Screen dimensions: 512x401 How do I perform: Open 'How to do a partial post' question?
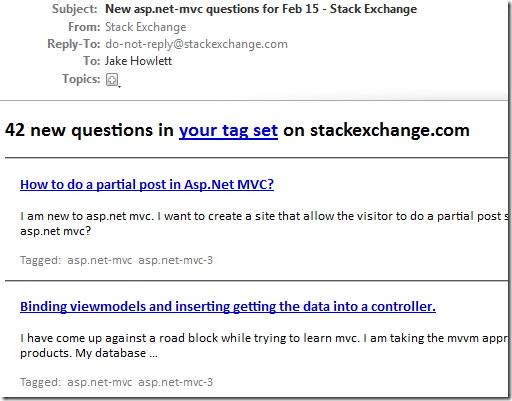click(147, 185)
